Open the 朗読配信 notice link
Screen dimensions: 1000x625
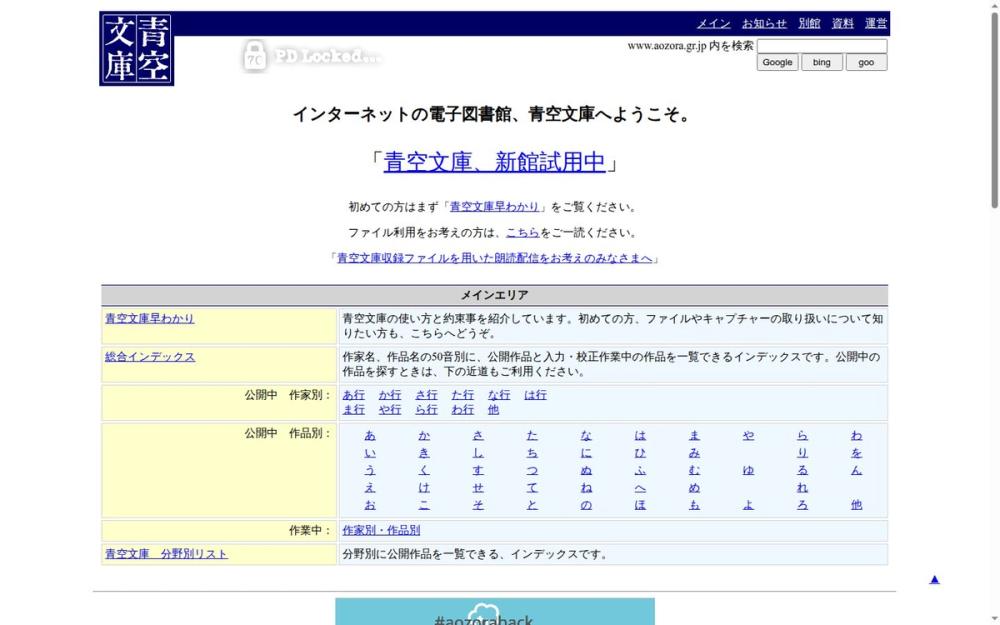(495, 258)
